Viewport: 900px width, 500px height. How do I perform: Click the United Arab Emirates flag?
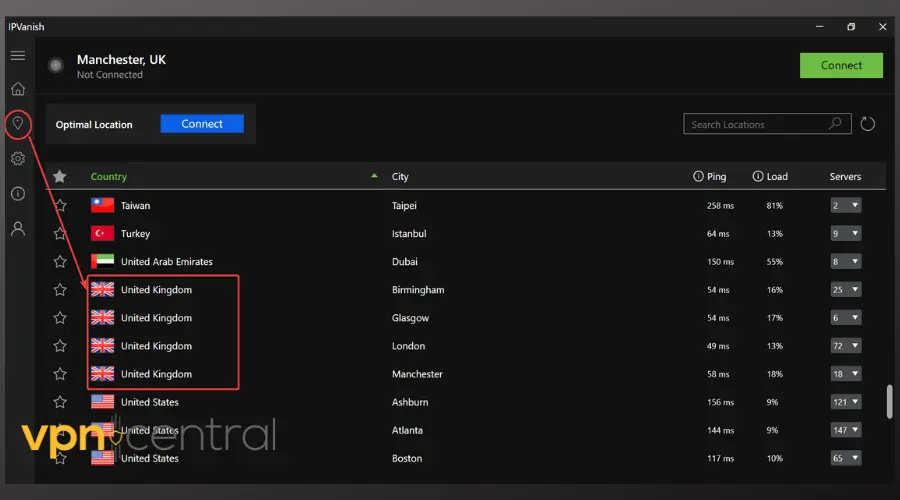tap(102, 261)
